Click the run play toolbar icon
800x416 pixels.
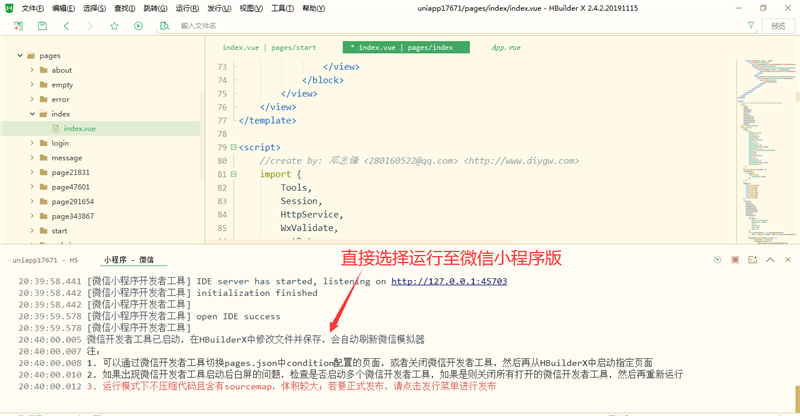(139, 26)
